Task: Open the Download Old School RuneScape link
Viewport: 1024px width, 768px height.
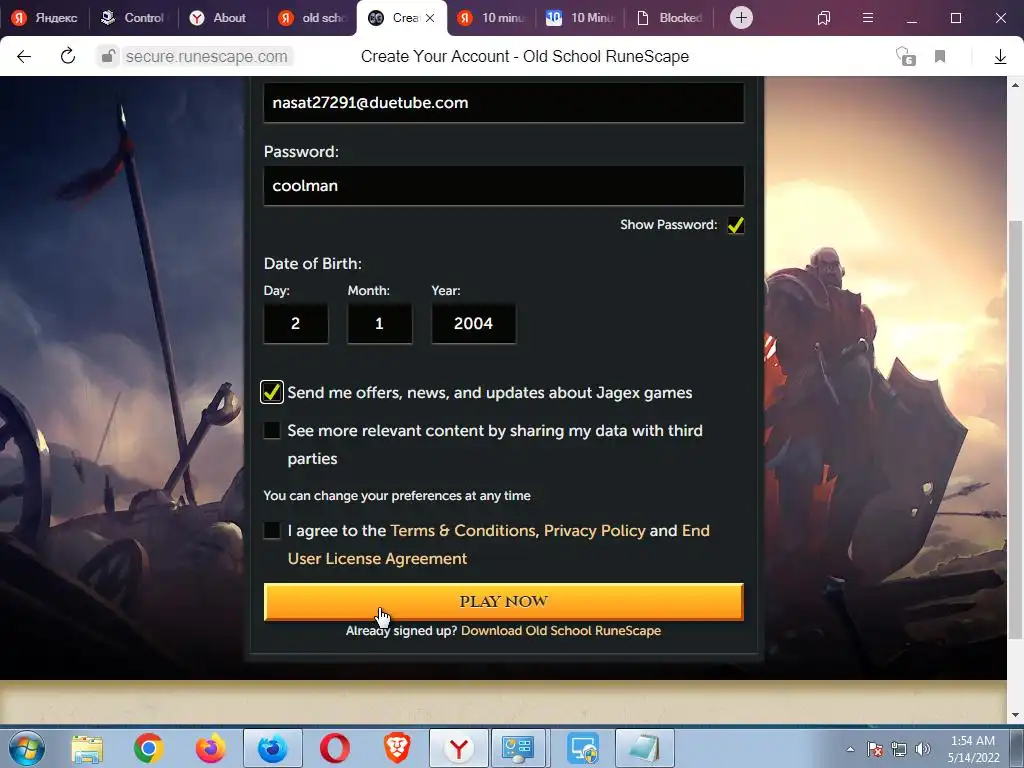Action: (x=561, y=631)
